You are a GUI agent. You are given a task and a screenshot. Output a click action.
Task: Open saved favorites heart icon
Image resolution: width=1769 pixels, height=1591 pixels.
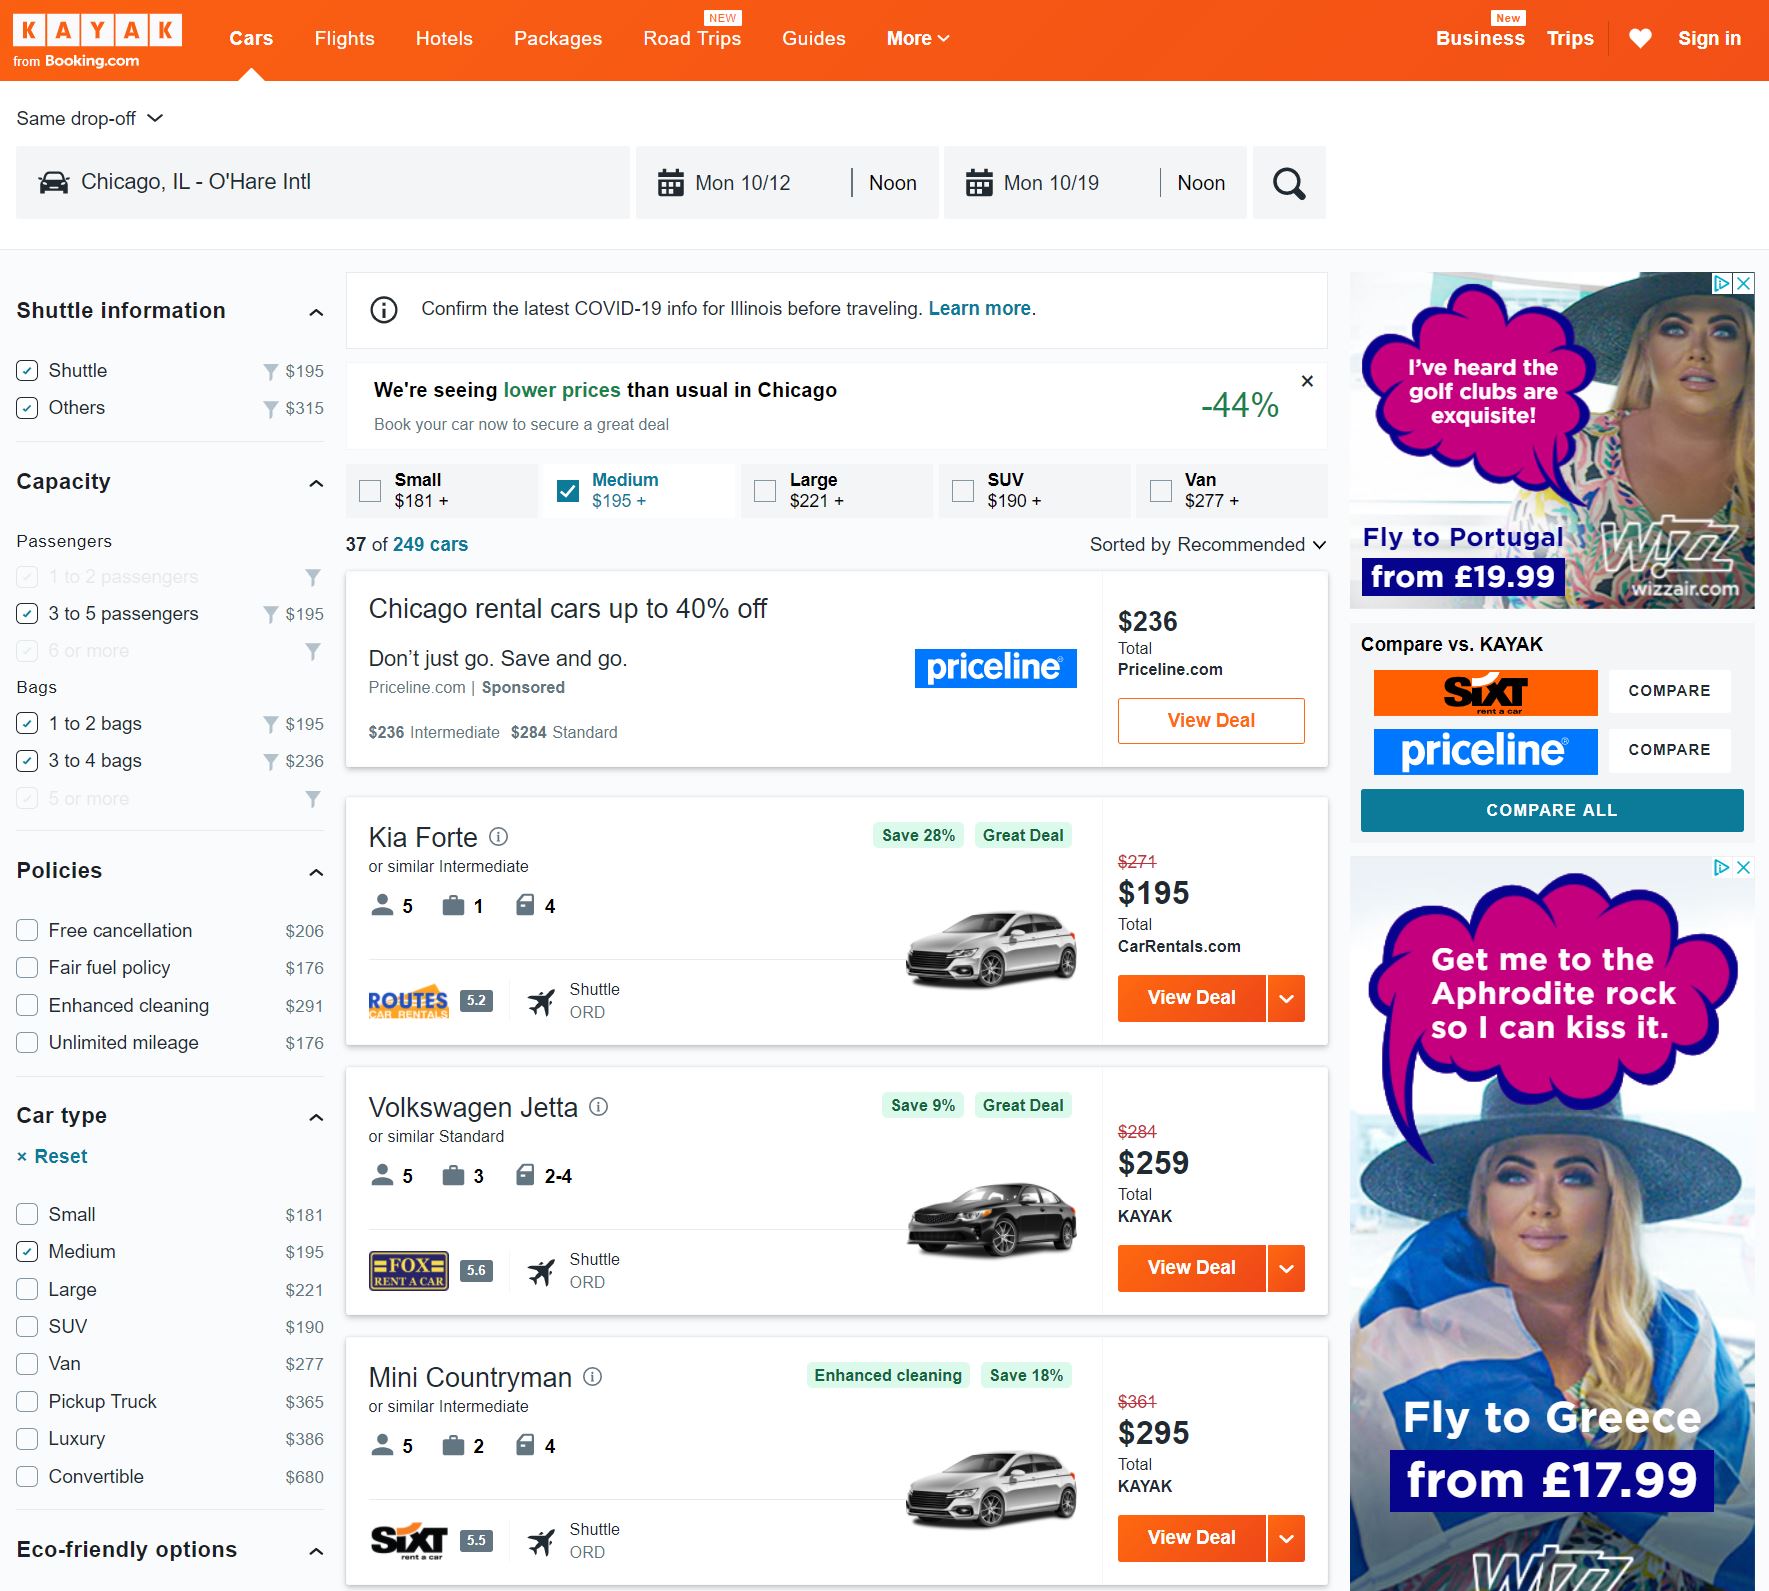tap(1640, 38)
